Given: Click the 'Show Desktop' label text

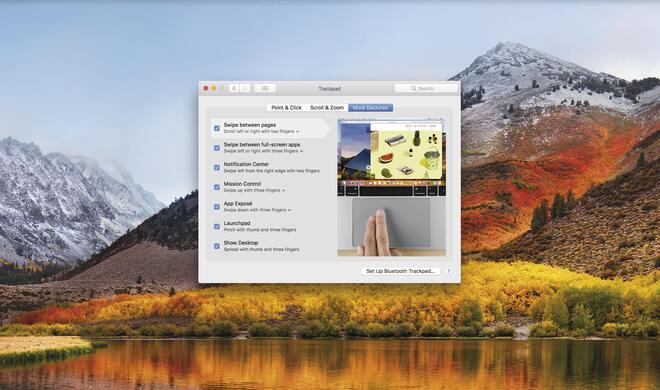Looking at the screenshot, I should [241, 243].
